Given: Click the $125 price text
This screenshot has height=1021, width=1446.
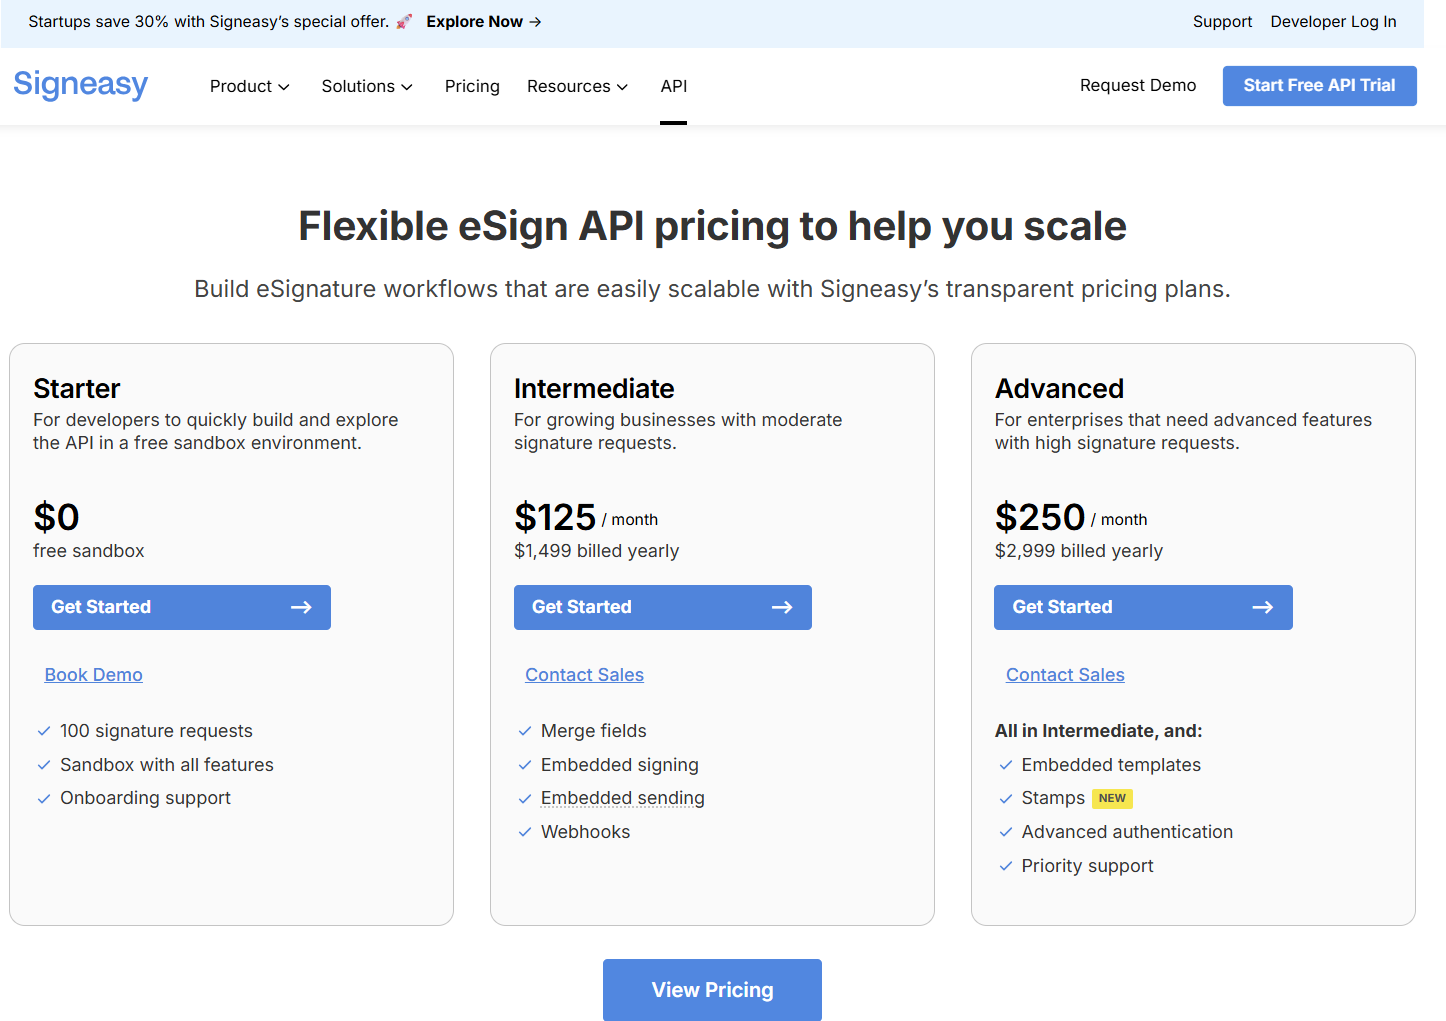Looking at the screenshot, I should (555, 517).
